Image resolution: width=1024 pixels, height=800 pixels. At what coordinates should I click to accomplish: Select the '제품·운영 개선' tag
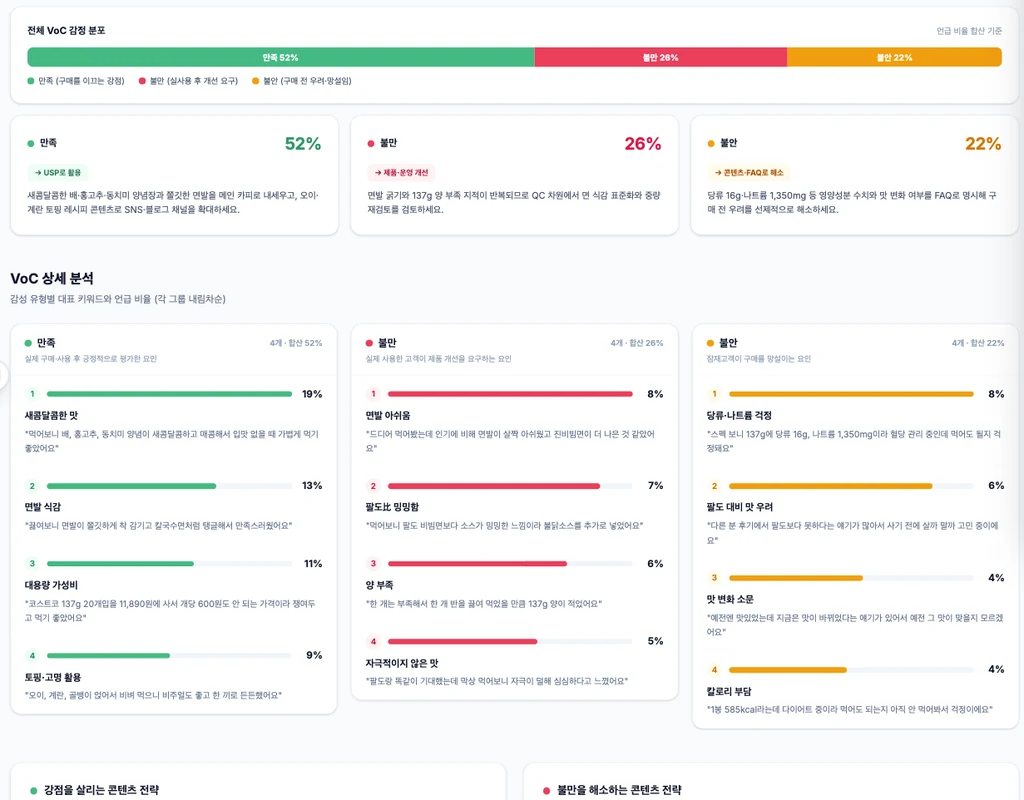click(x=402, y=172)
